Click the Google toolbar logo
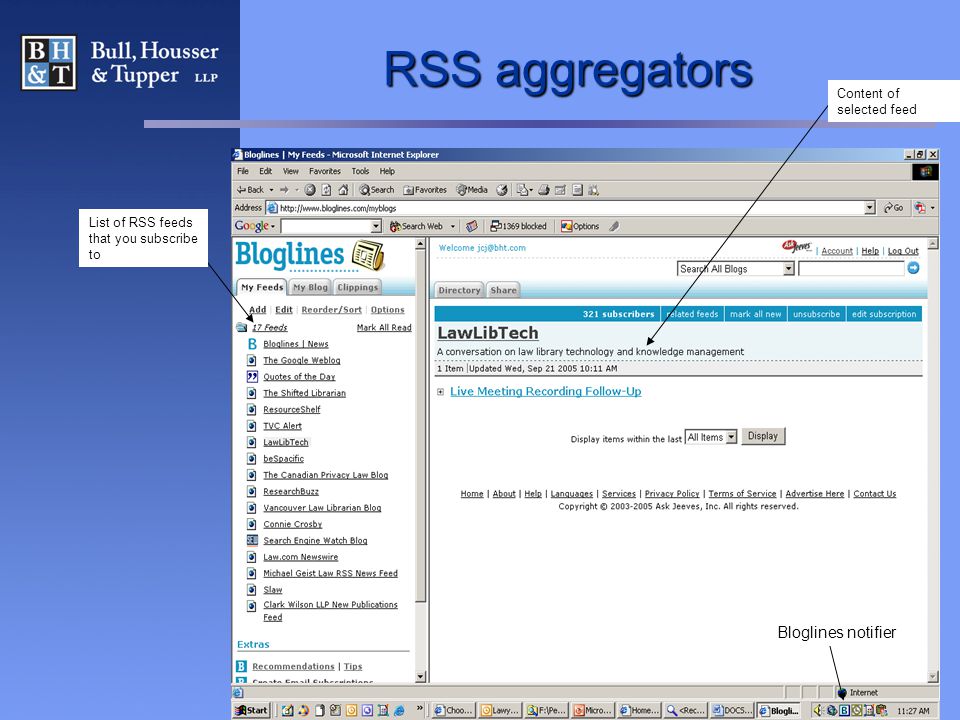 pyautogui.click(x=251, y=226)
